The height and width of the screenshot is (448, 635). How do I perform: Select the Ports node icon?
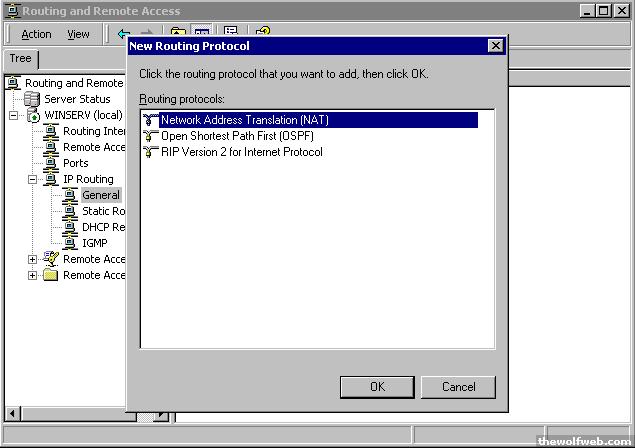[x=50, y=163]
